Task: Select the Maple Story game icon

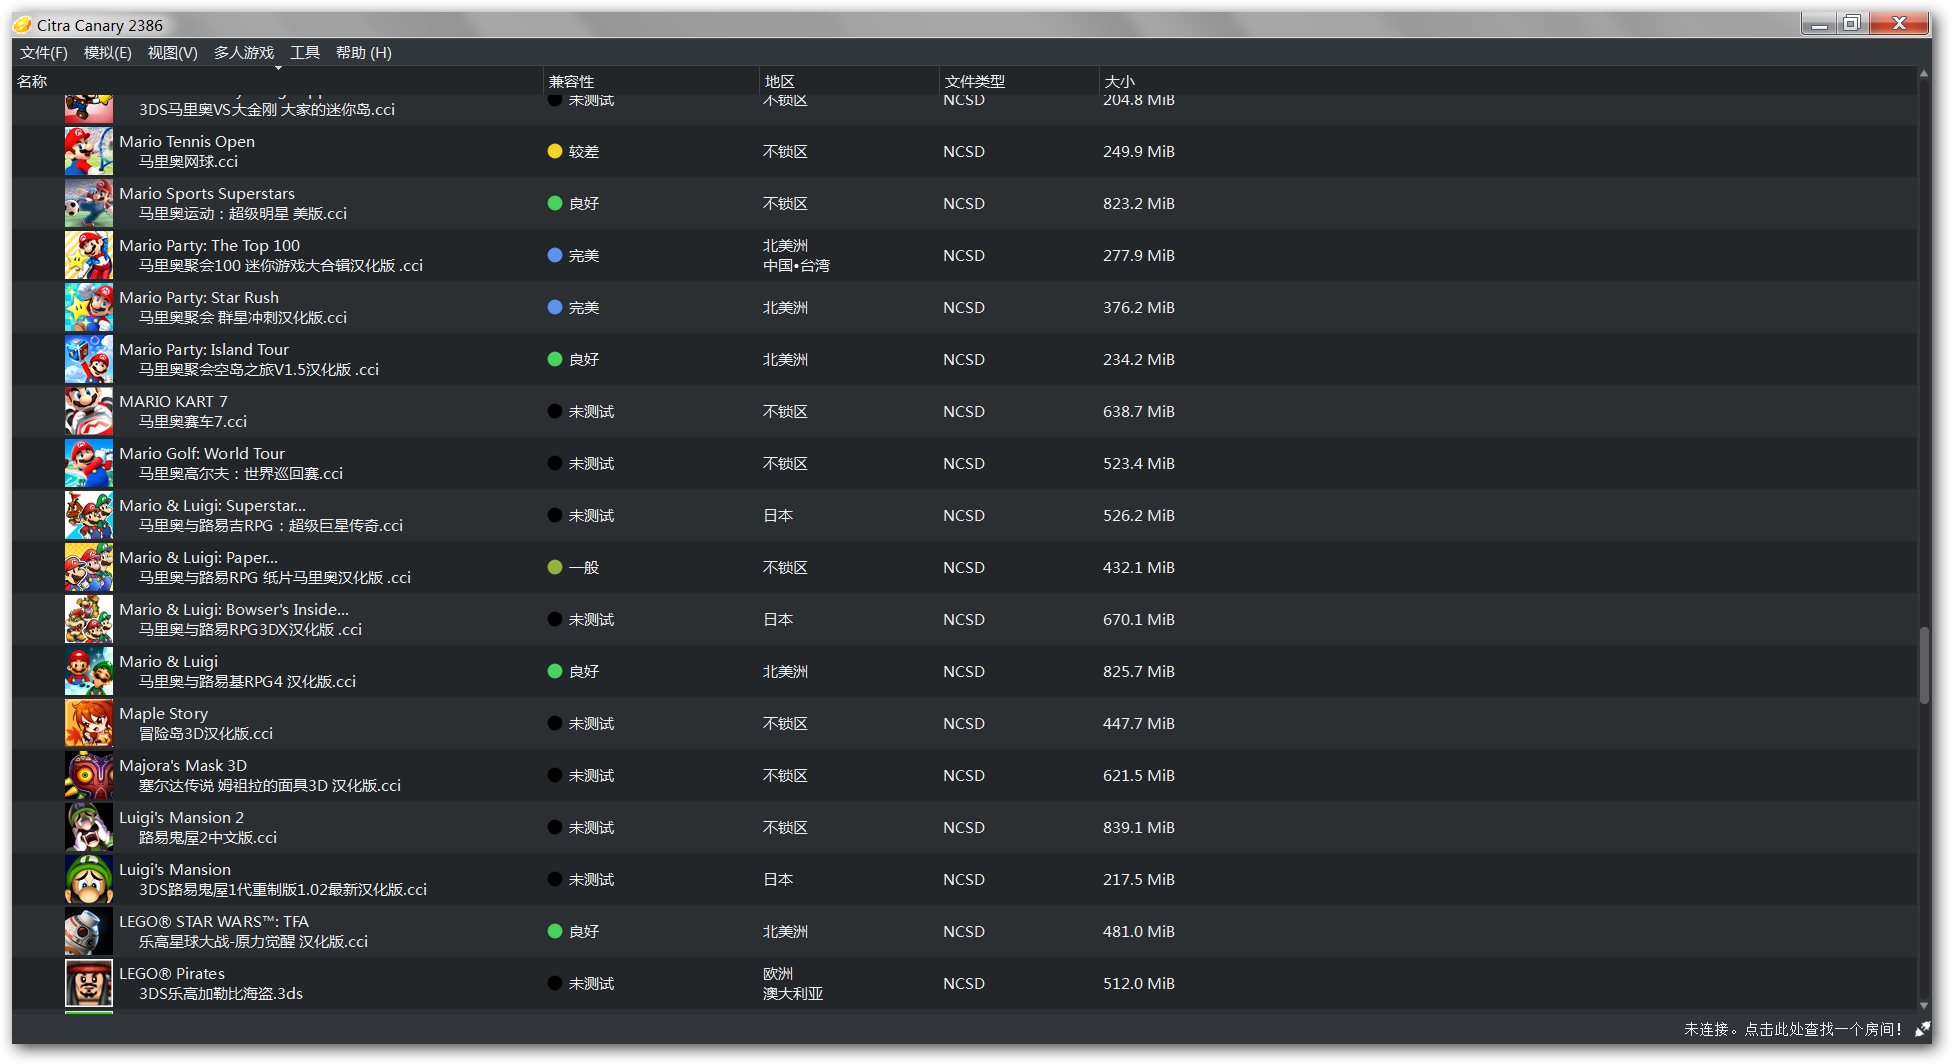Action: point(89,723)
